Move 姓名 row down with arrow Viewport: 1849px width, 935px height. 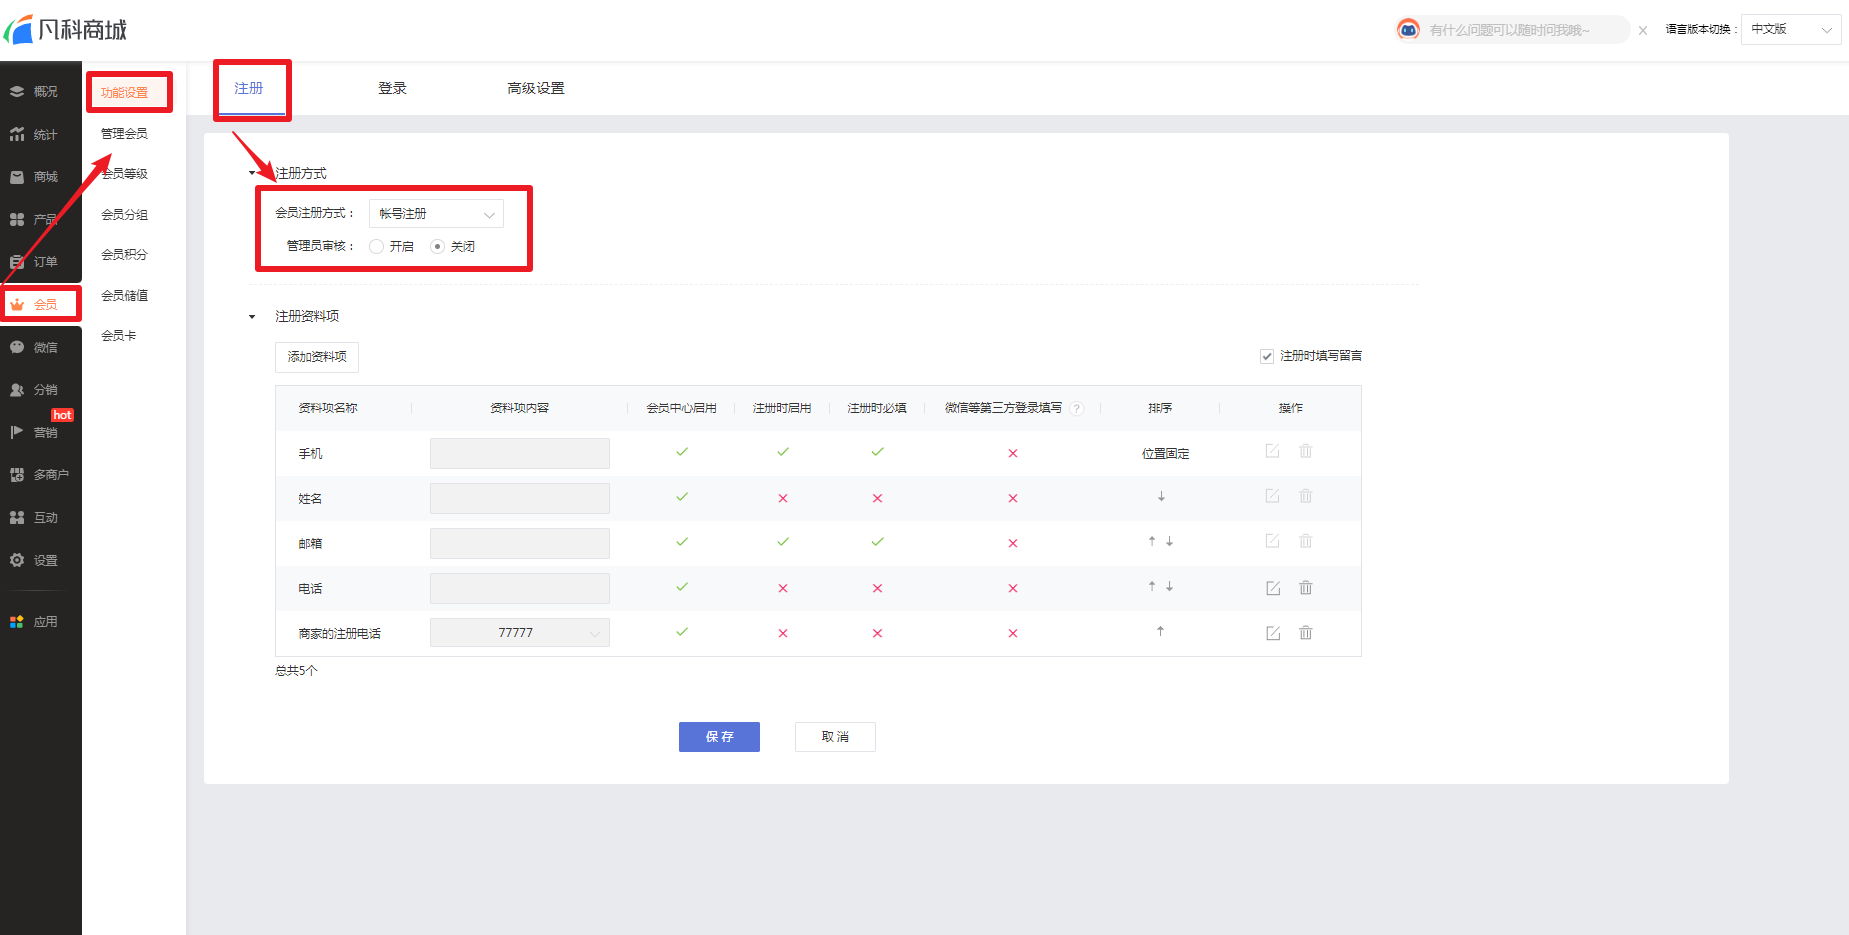pos(1160,497)
